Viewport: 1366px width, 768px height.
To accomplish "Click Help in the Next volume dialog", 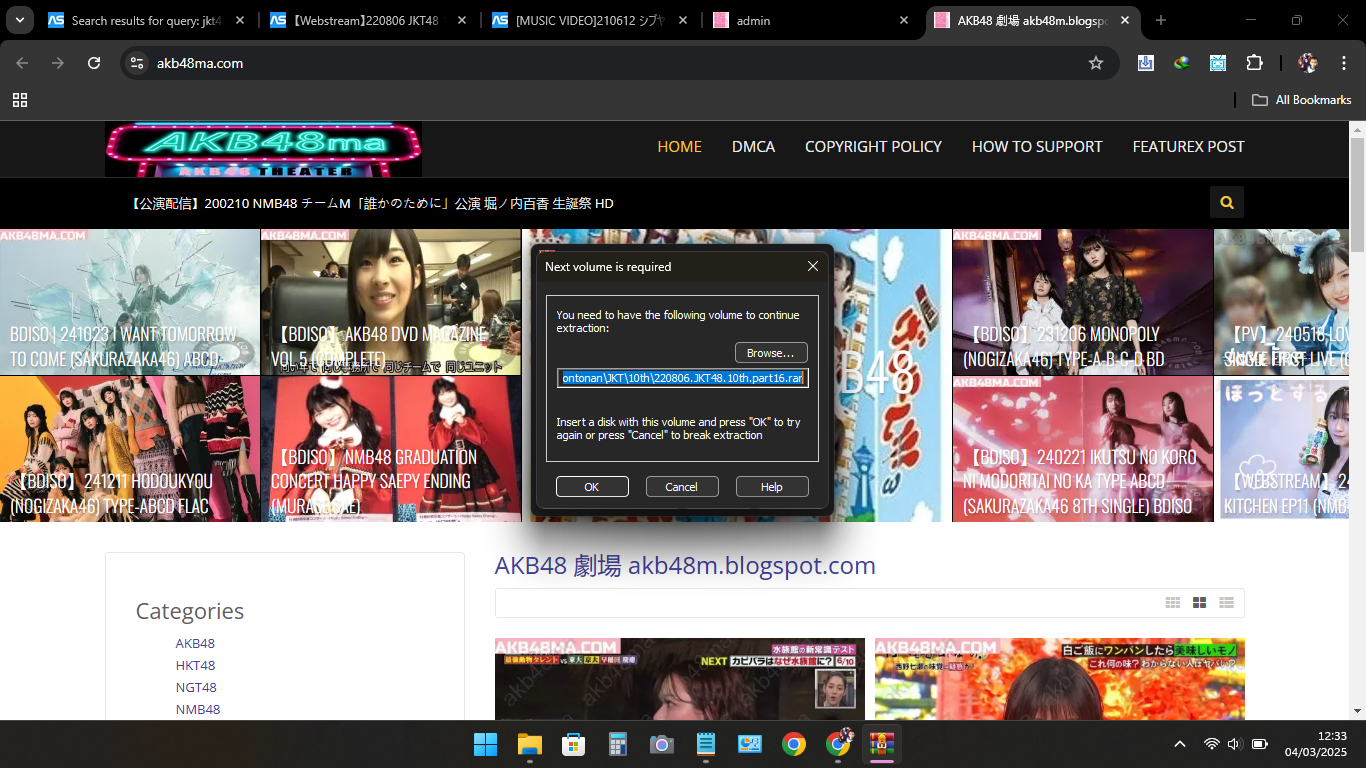I will pos(772,487).
